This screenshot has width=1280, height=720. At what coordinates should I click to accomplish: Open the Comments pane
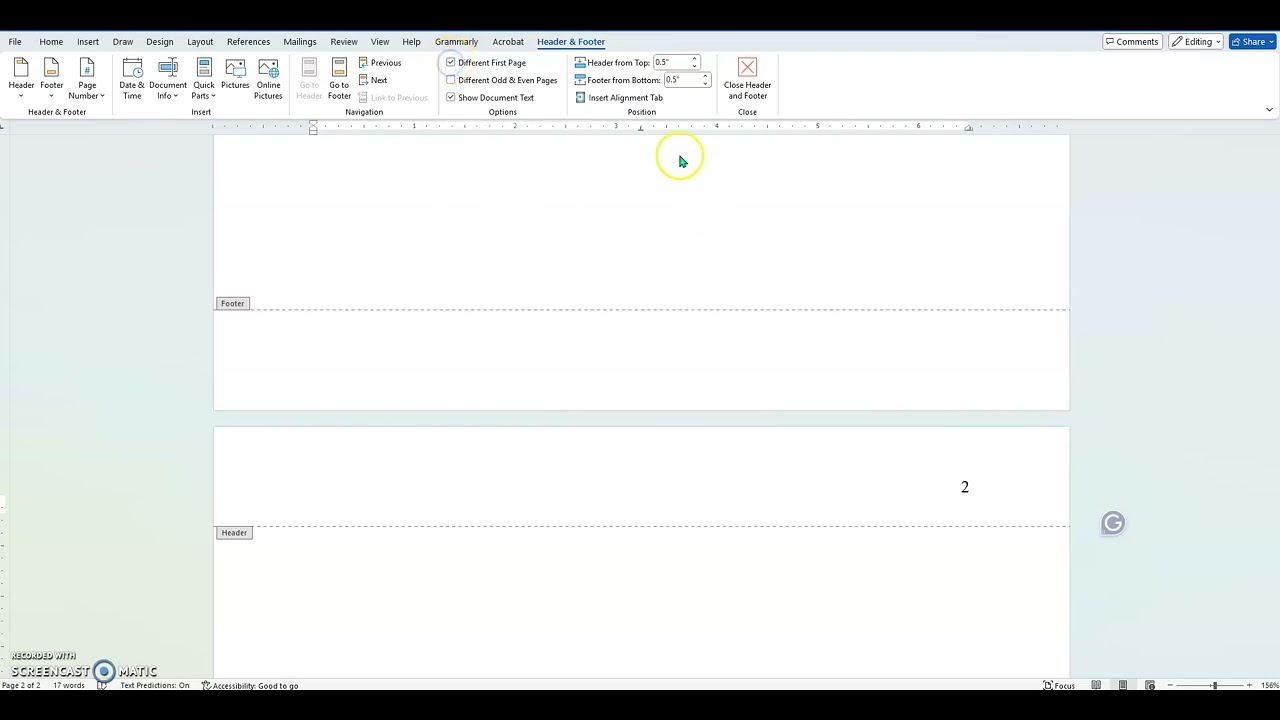pyautogui.click(x=1131, y=42)
